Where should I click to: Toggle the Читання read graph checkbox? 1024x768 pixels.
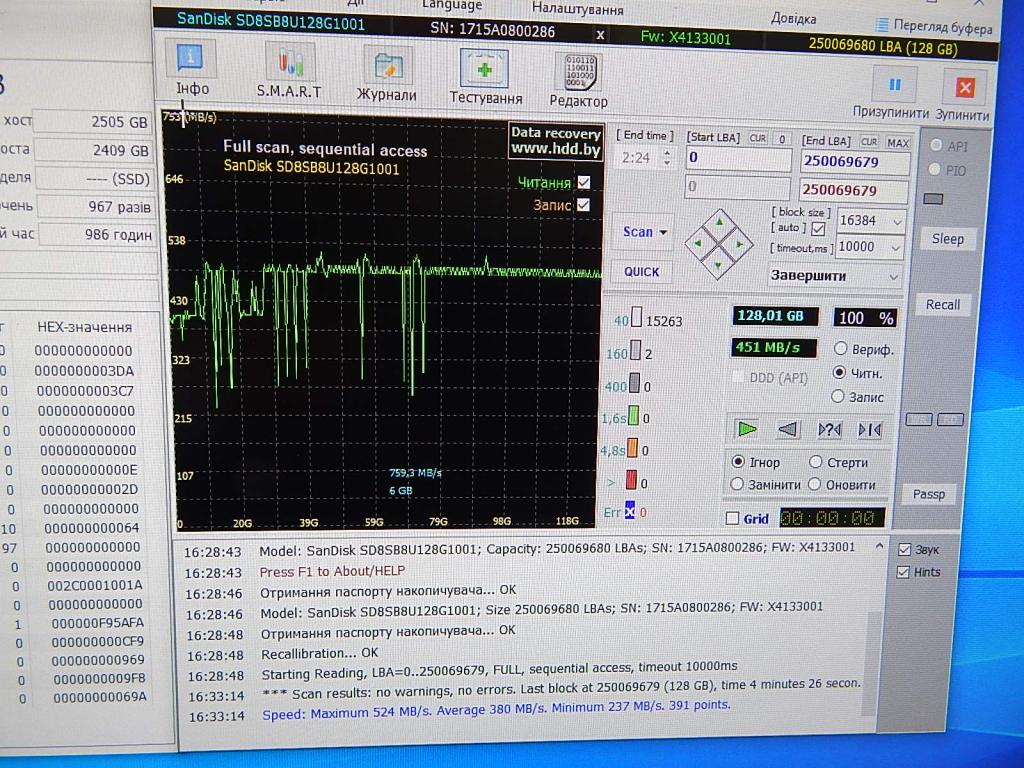click(x=584, y=182)
